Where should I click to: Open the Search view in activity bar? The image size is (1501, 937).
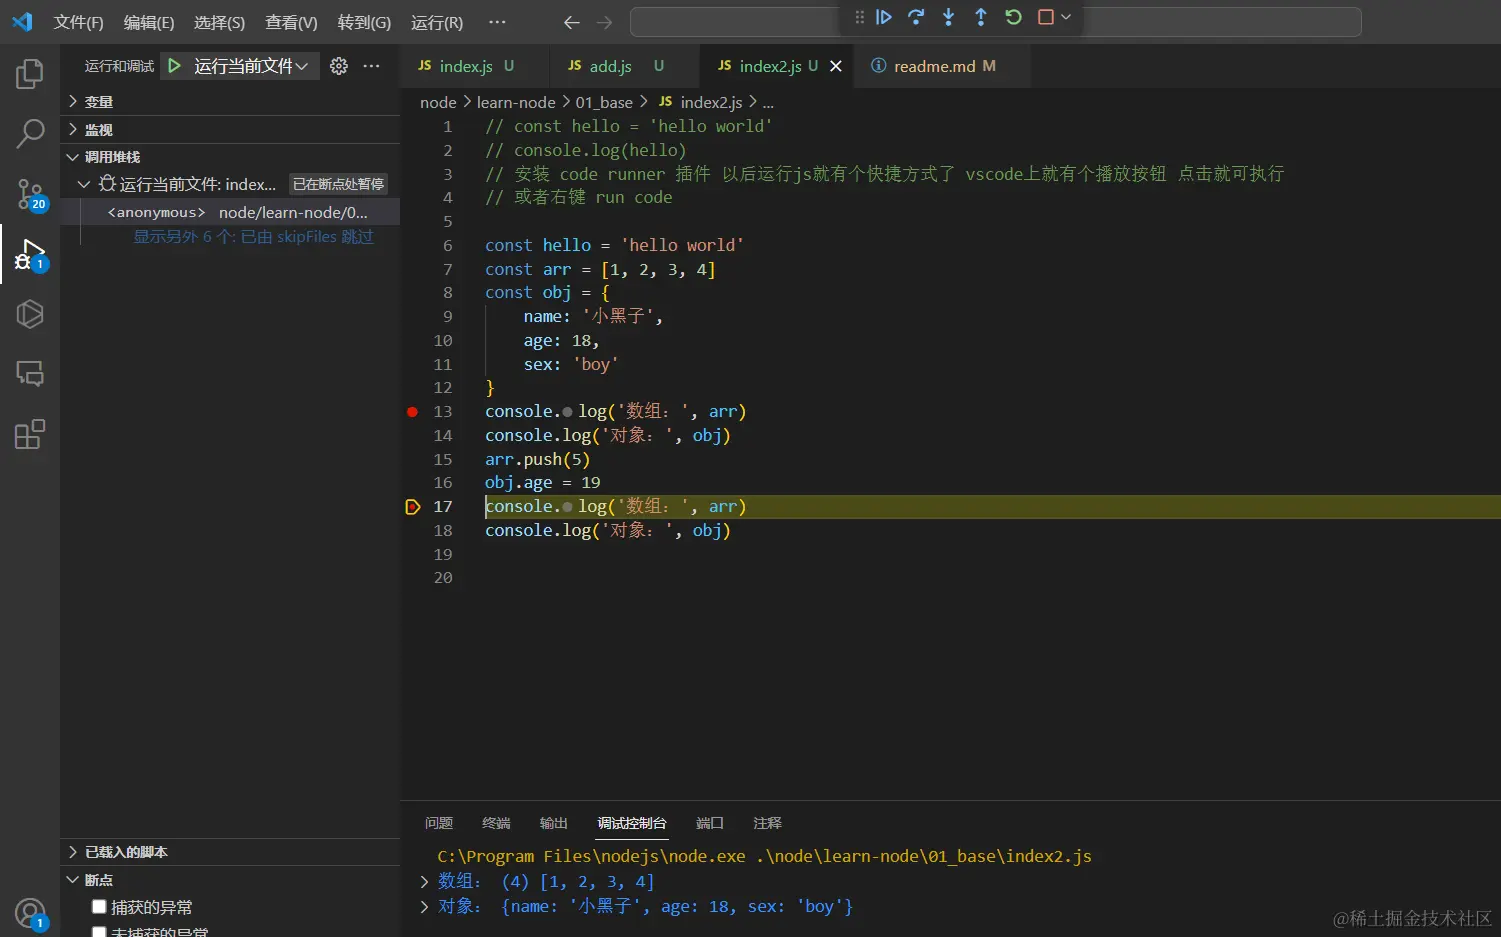coord(30,134)
